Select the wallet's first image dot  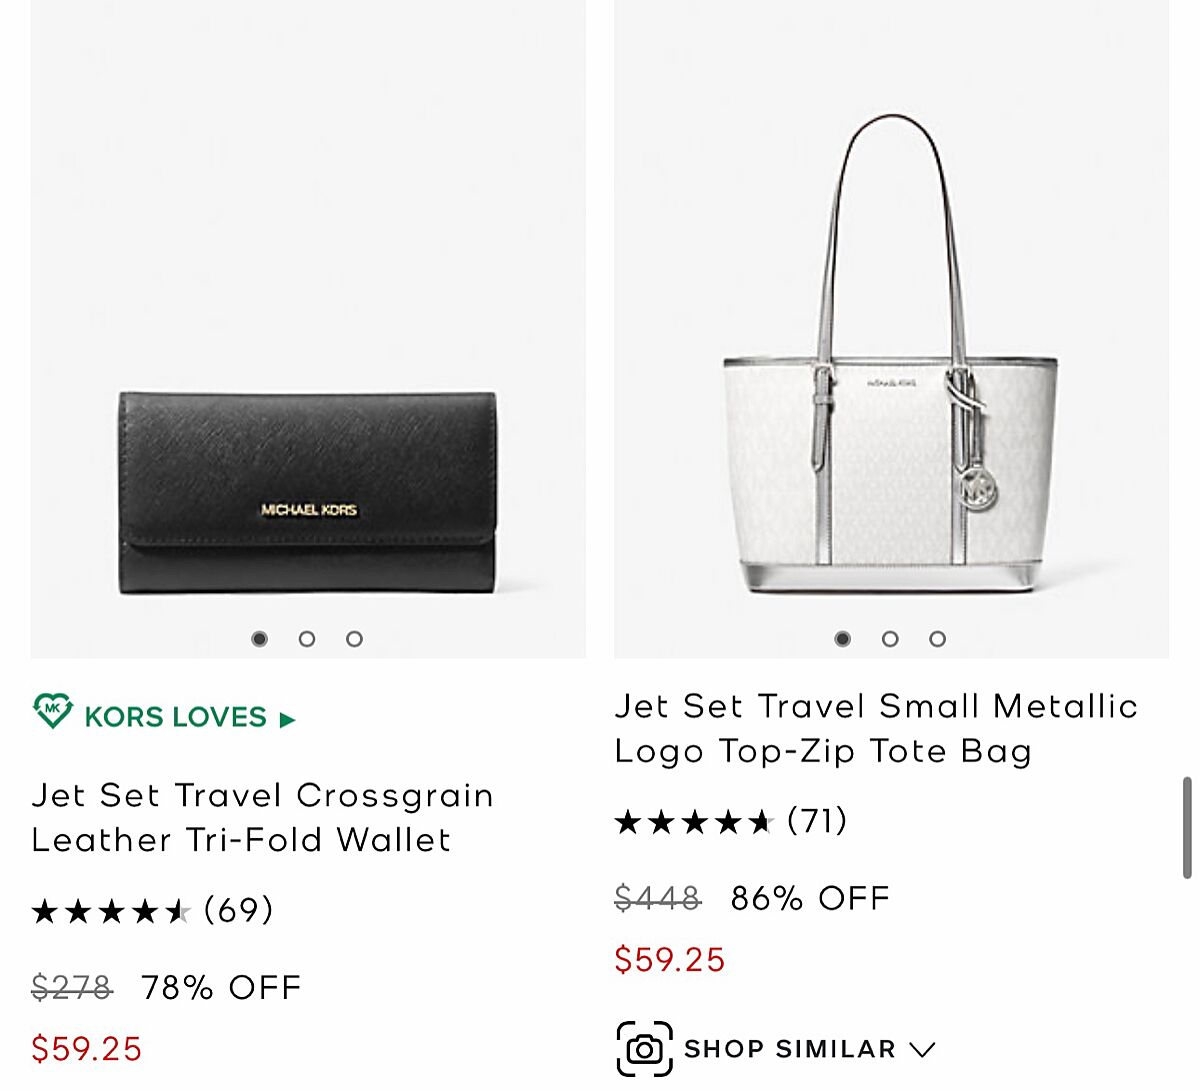pos(259,639)
